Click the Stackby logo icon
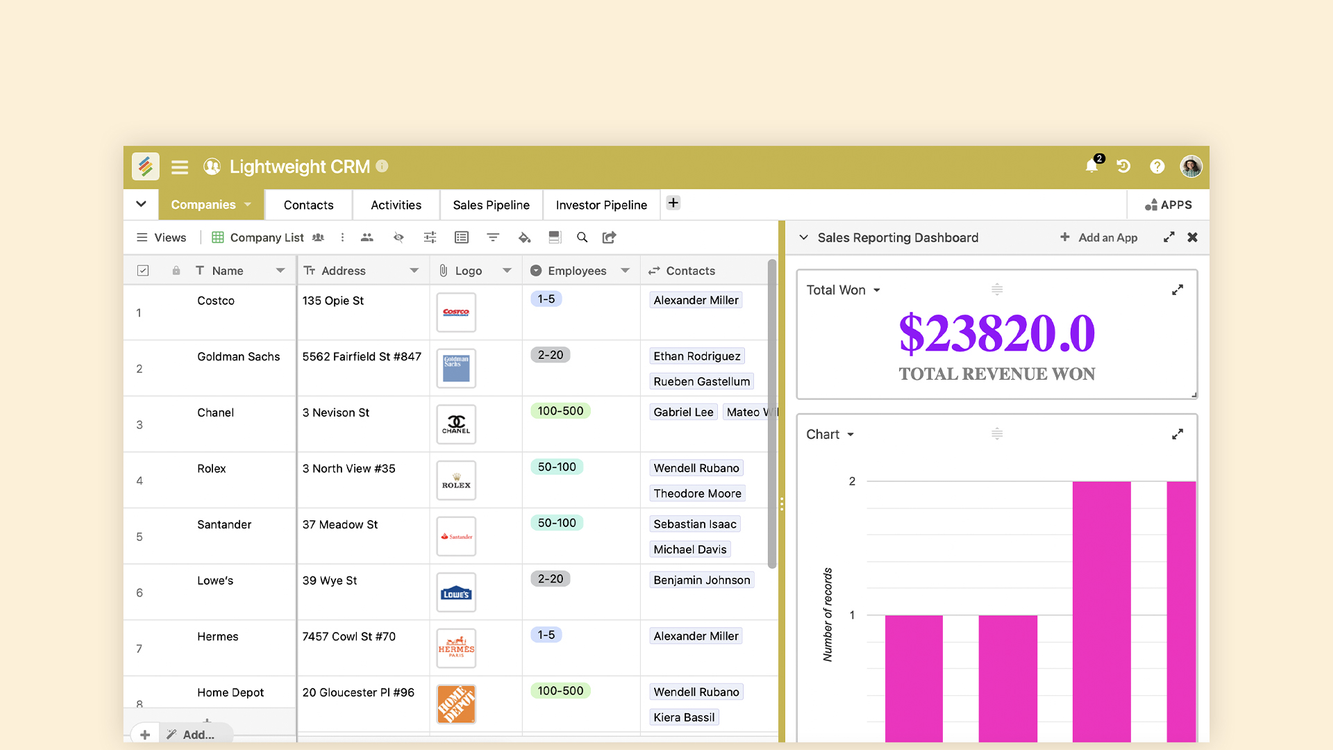The width and height of the screenshot is (1333, 750). (145, 166)
